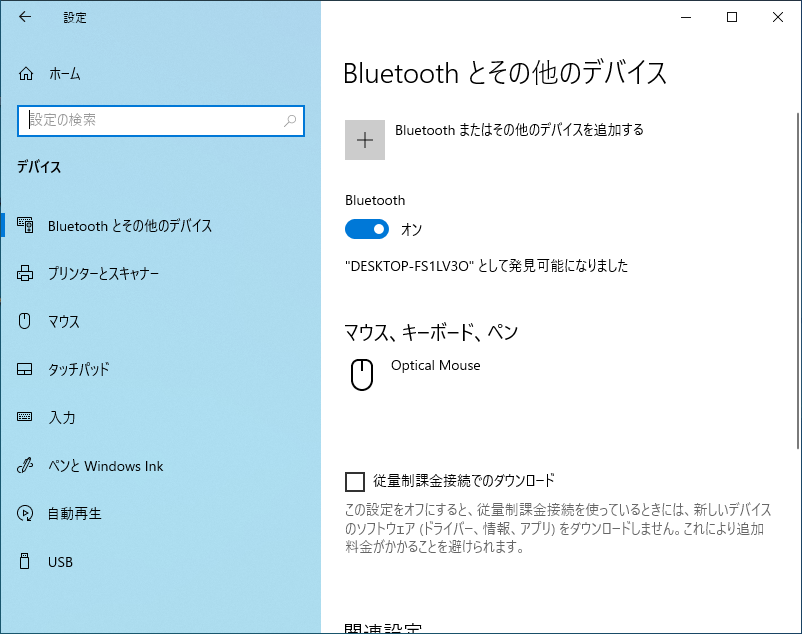802x634 pixels.
Task: Click the ペンと Windows Ink pen icon
Action: tap(25, 465)
